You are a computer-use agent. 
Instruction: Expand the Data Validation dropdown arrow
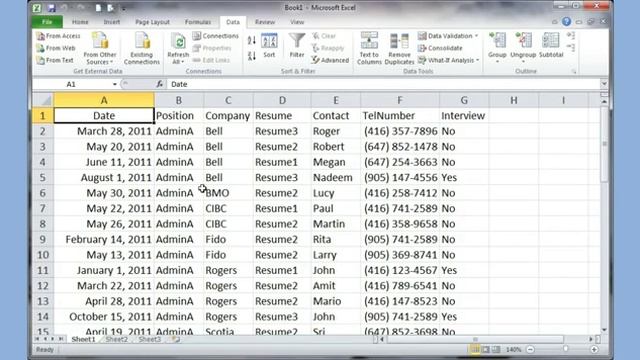pos(476,36)
